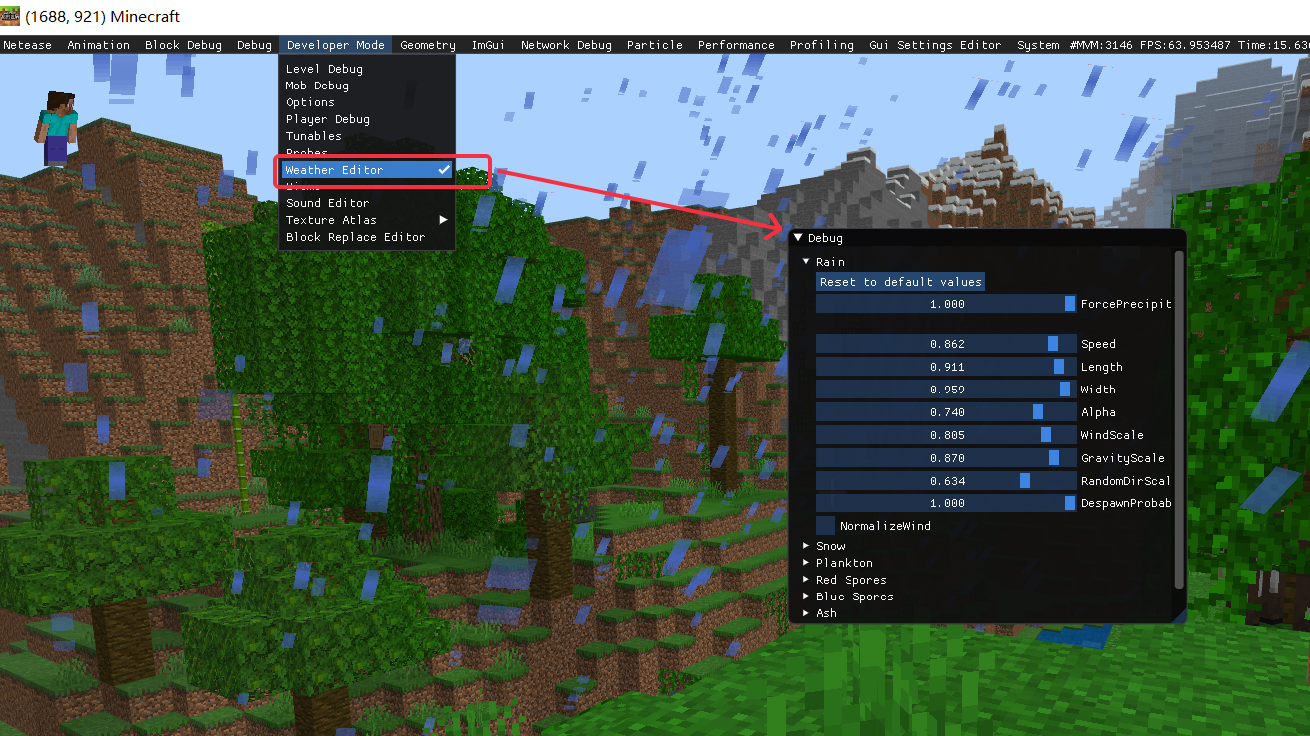
Task: Open the Block Debug menu
Action: click(184, 45)
